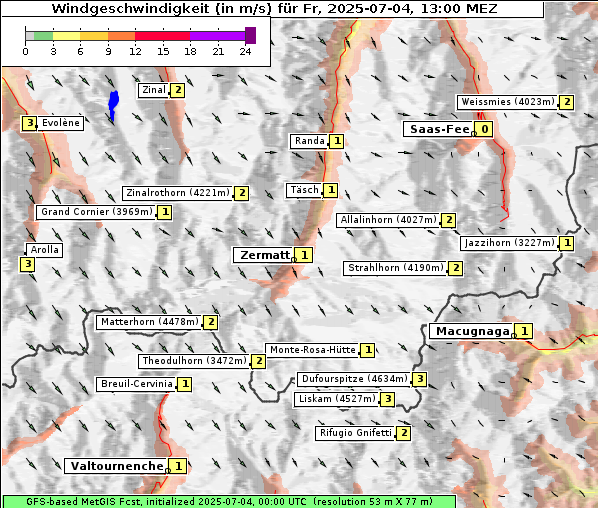Select the Jazzihorn (3227m) label
598x508 pixels.
509,243
